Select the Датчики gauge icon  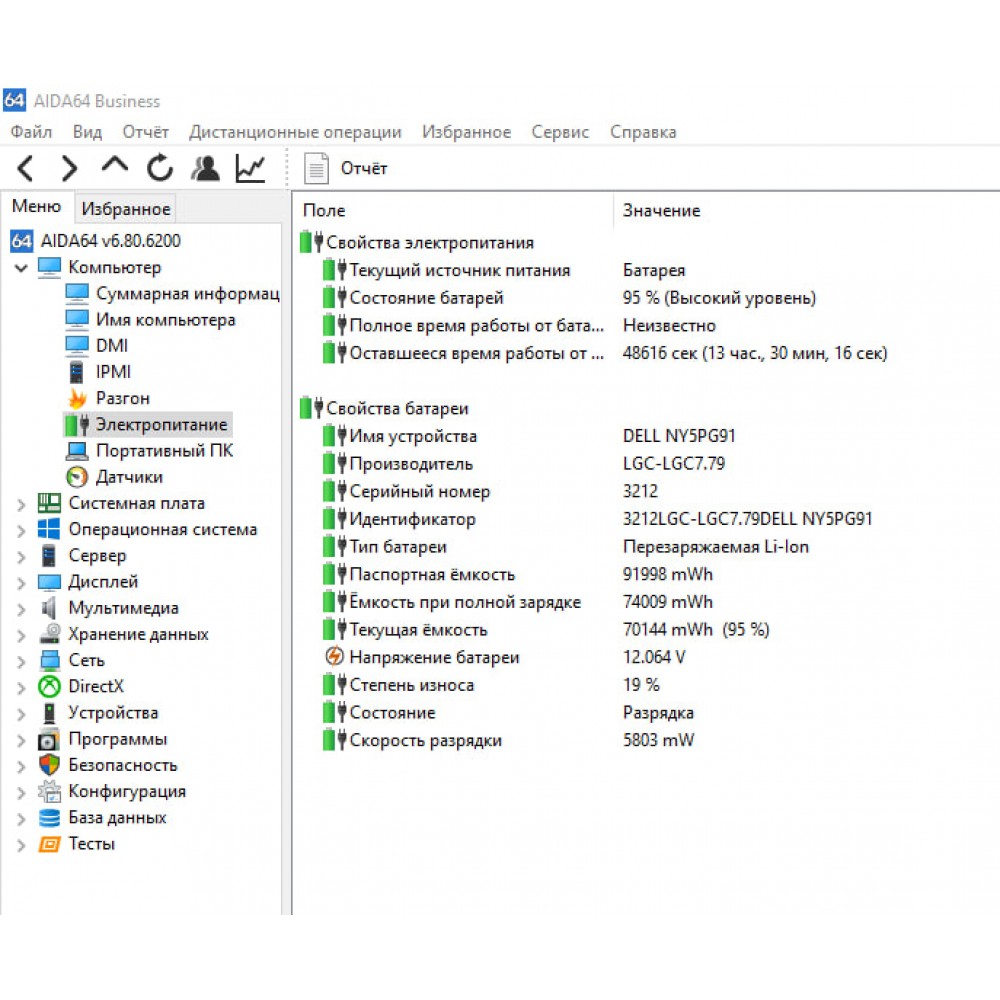click(x=77, y=477)
